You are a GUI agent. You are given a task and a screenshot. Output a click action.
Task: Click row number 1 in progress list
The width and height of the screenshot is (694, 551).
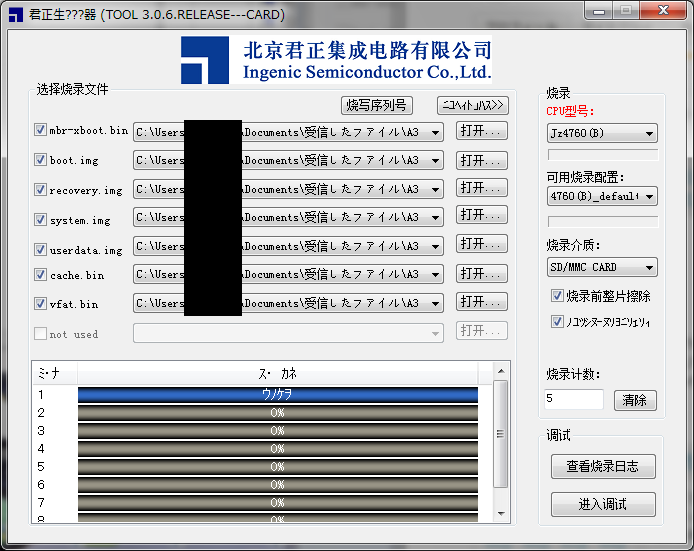point(41,394)
